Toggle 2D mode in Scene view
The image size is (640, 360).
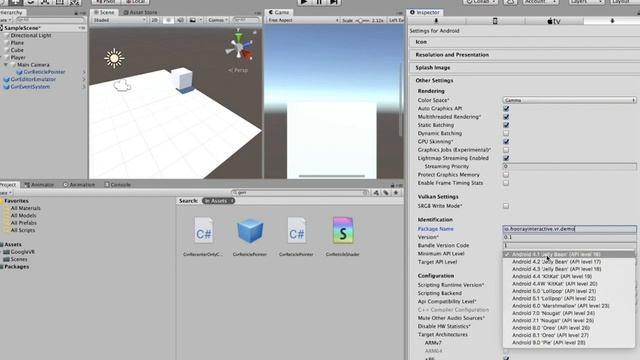154,20
